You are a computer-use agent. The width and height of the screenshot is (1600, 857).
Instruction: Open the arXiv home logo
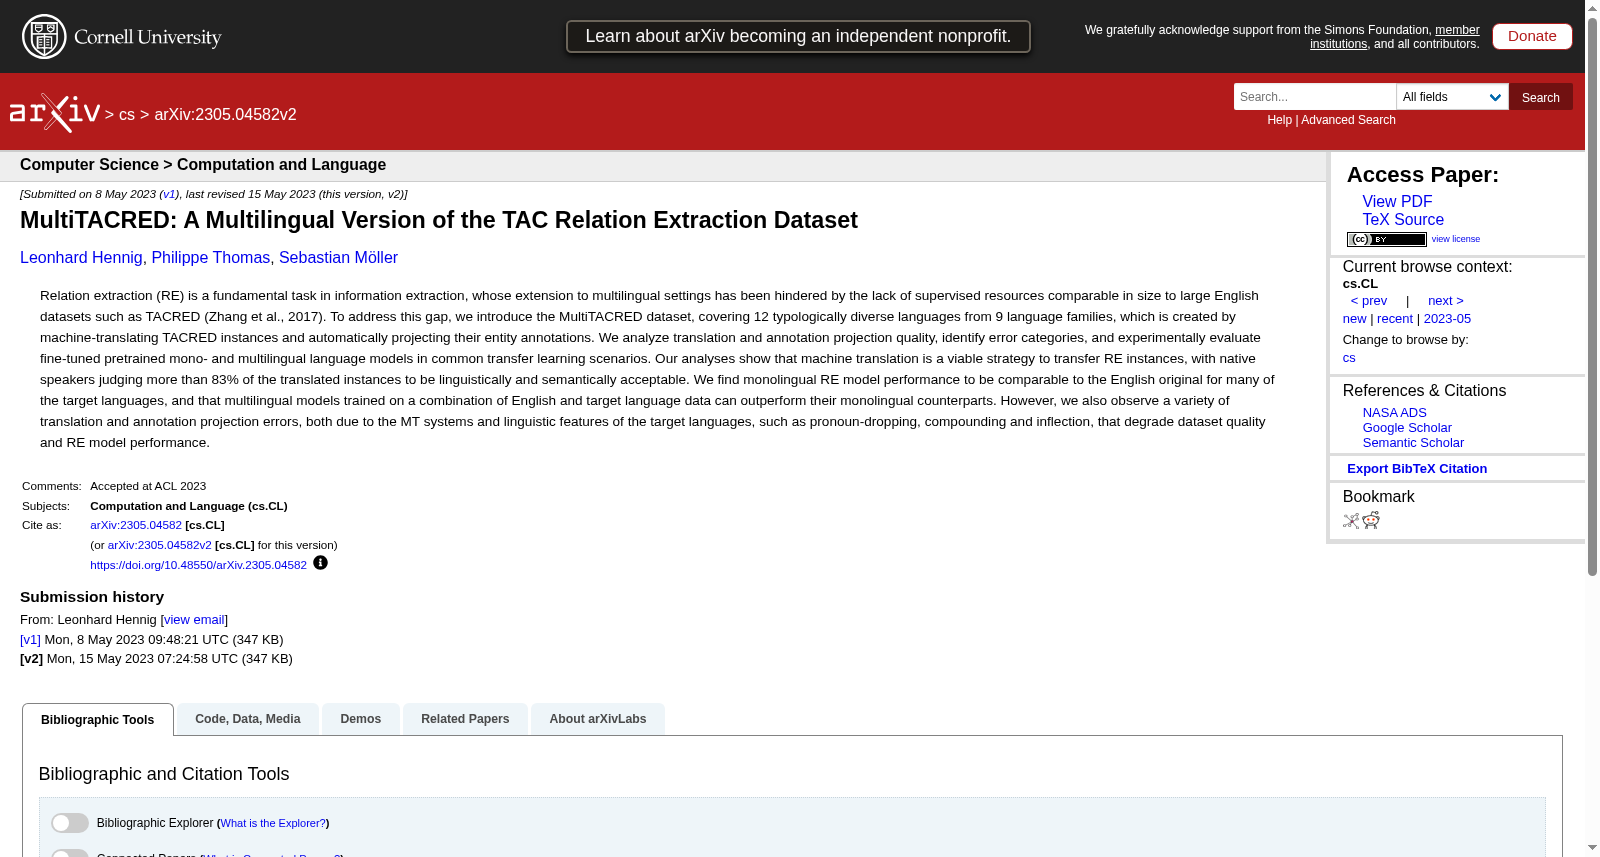pos(55,113)
